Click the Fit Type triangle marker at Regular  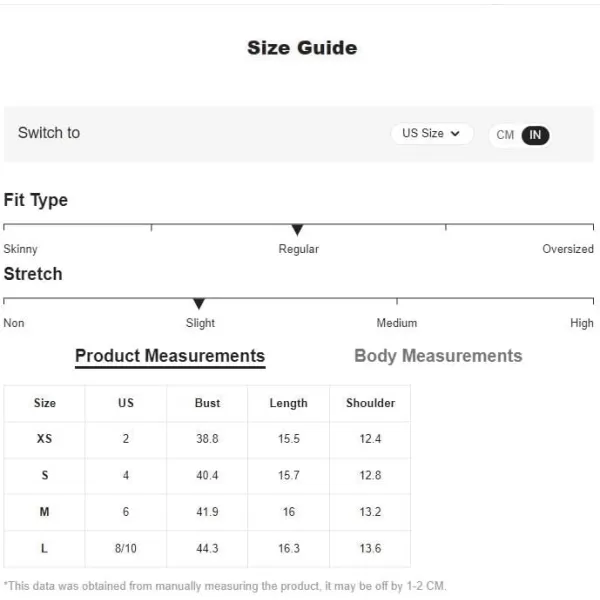[x=297, y=230]
